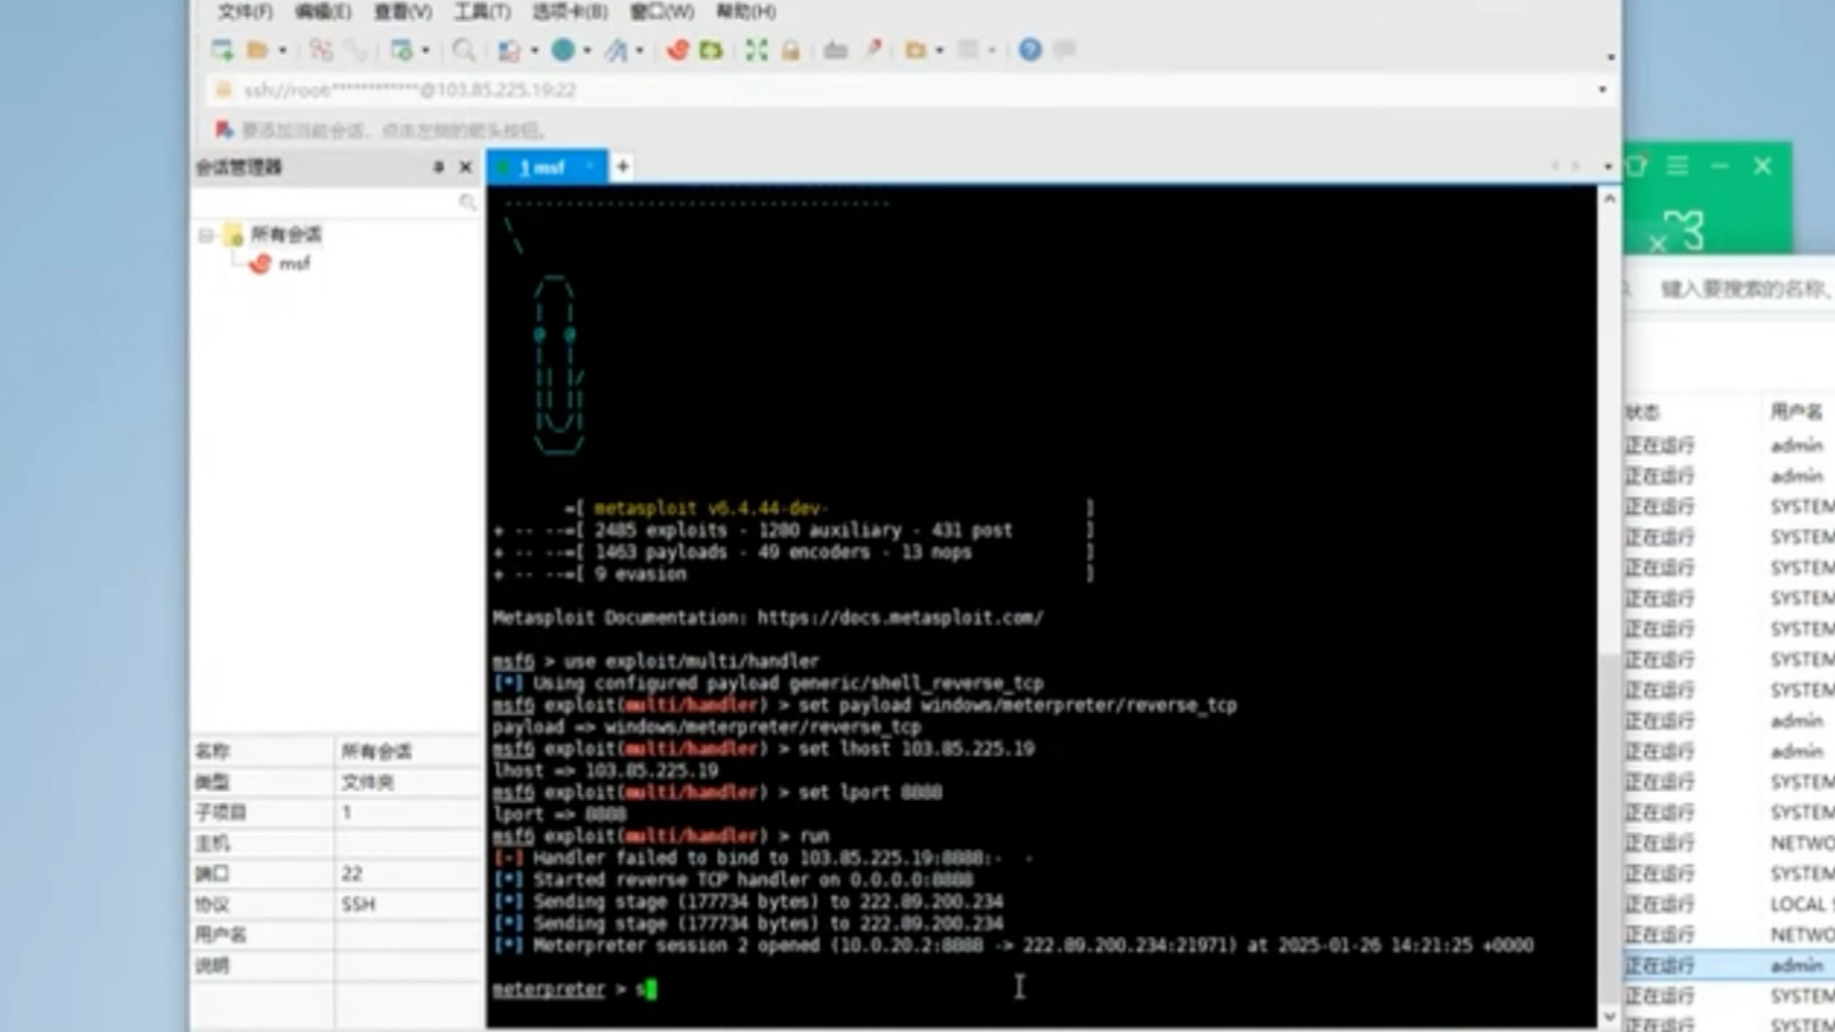Image resolution: width=1835 pixels, height=1032 pixels.
Task: Click the highlight pen toolbar icon
Action: point(873,49)
